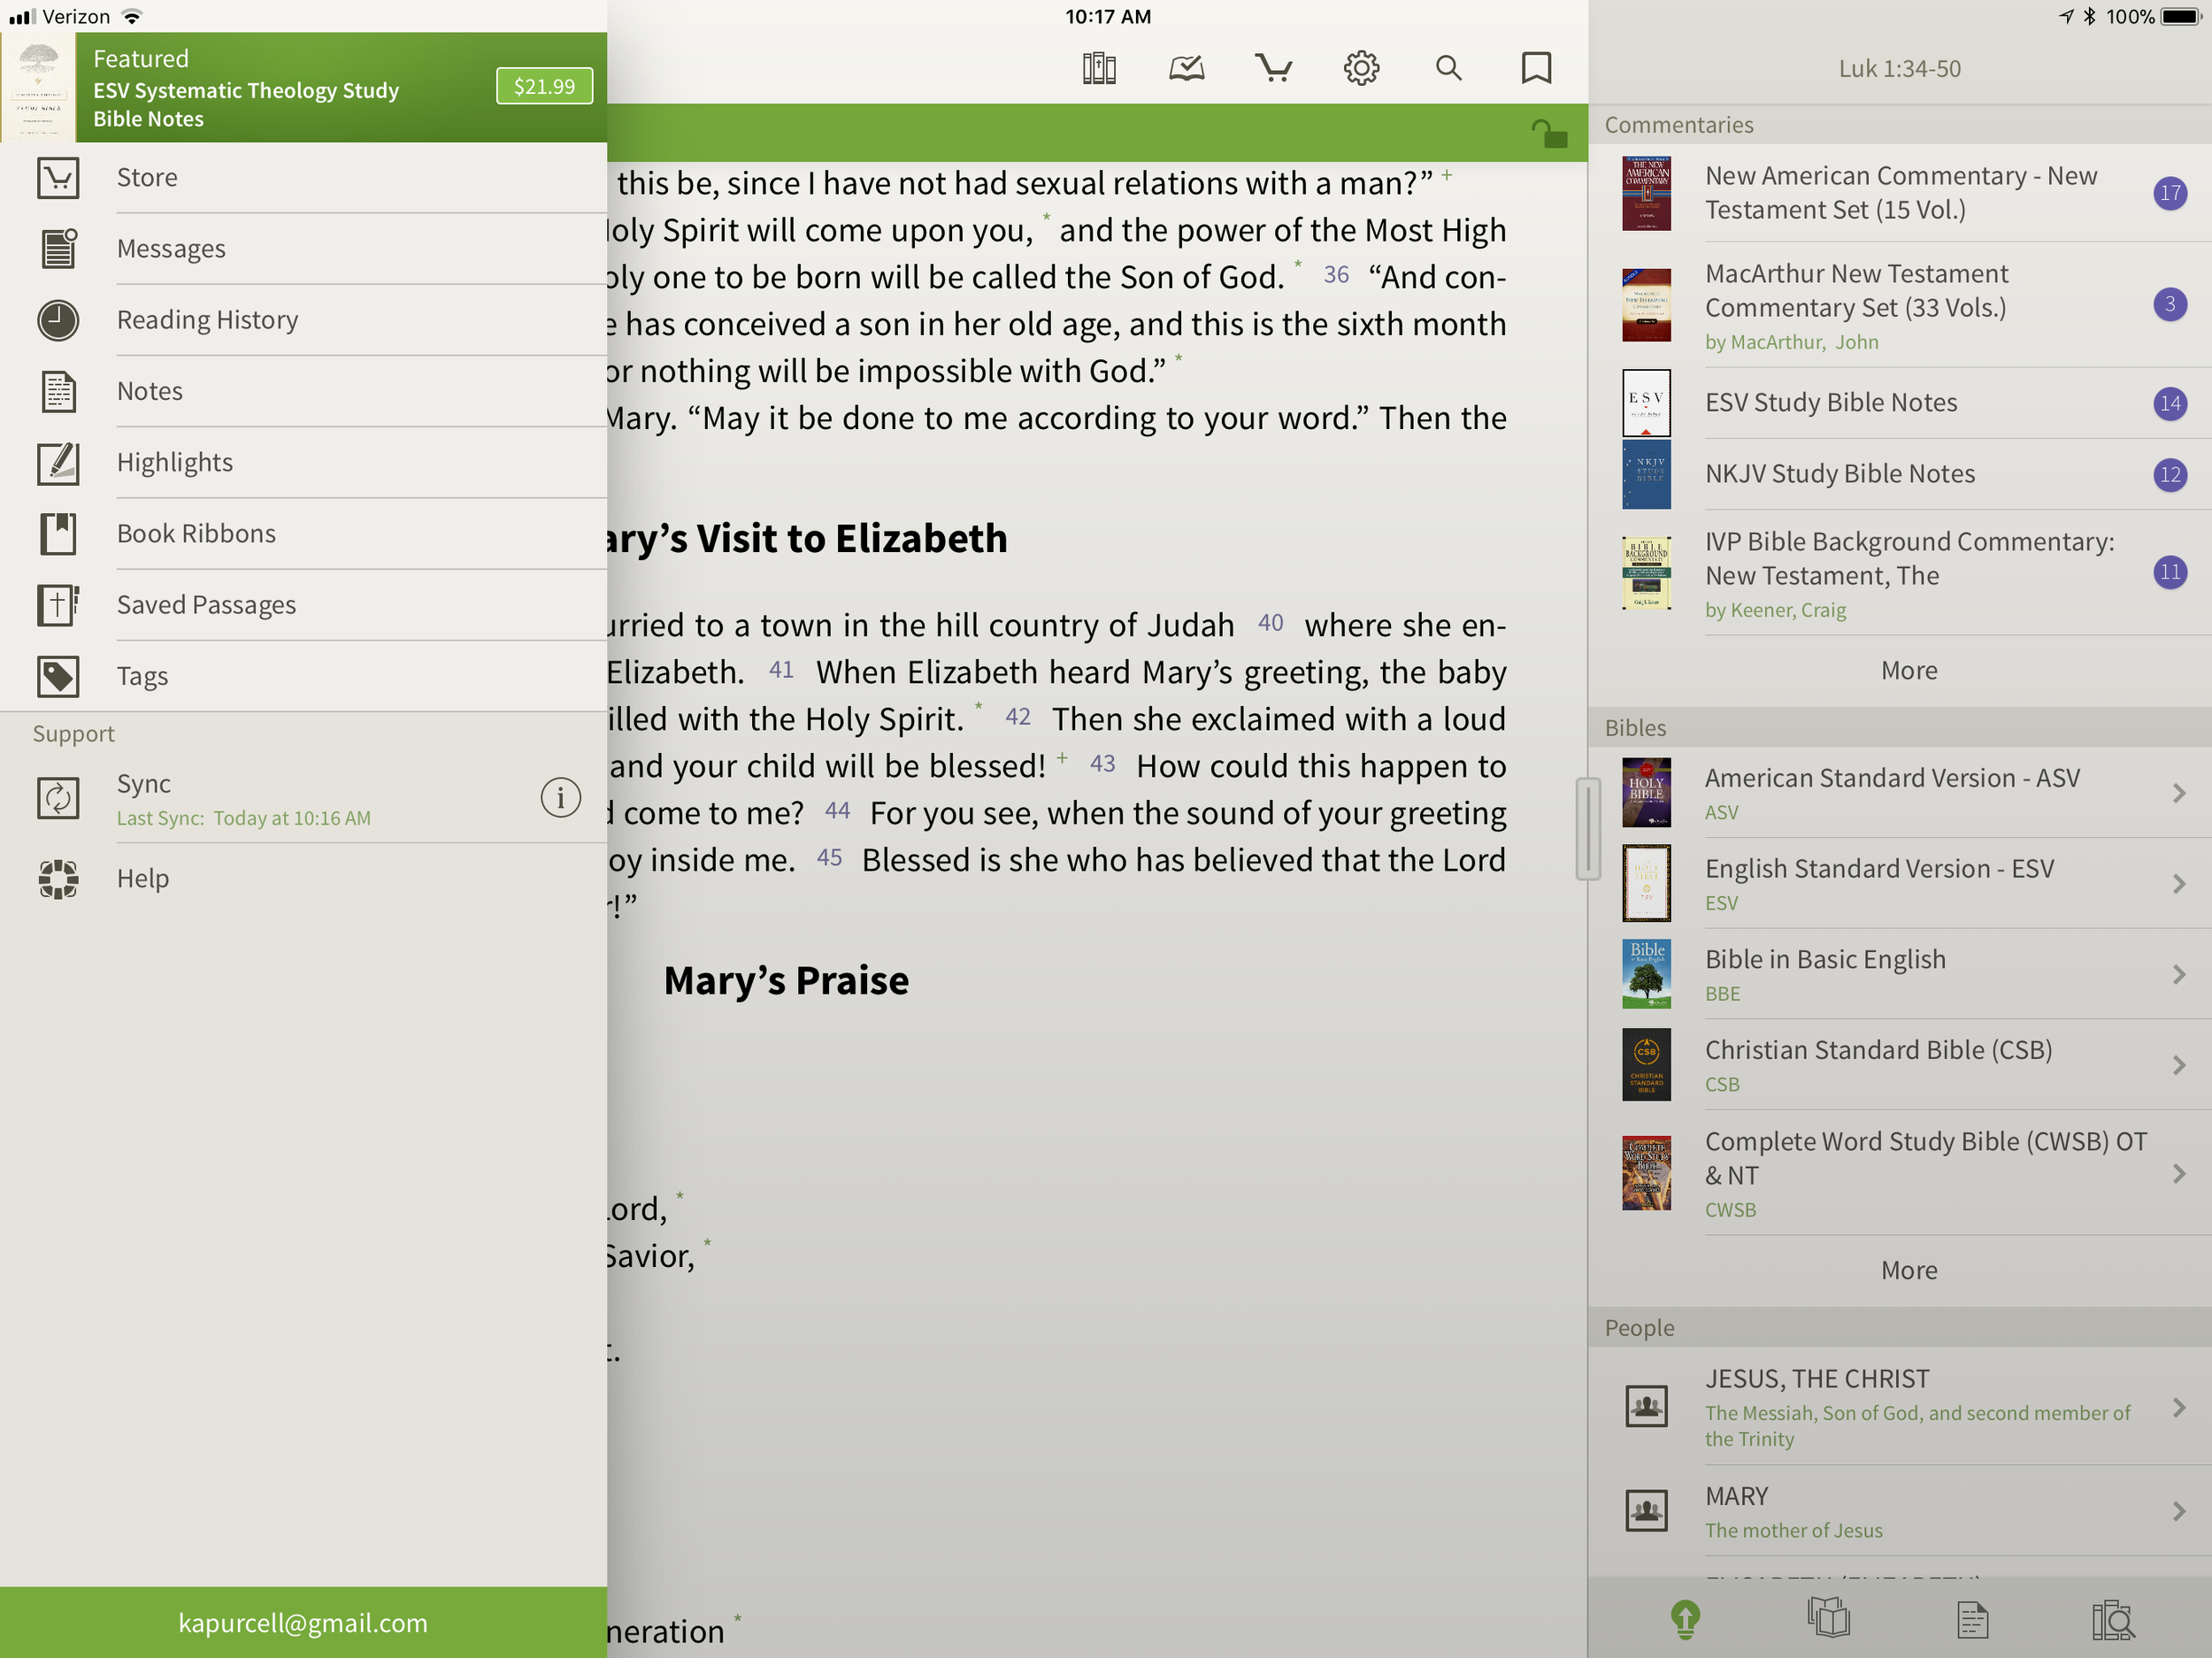Tap the featured book cover thumbnail
This screenshot has height=1658, width=2212.
click(38, 87)
